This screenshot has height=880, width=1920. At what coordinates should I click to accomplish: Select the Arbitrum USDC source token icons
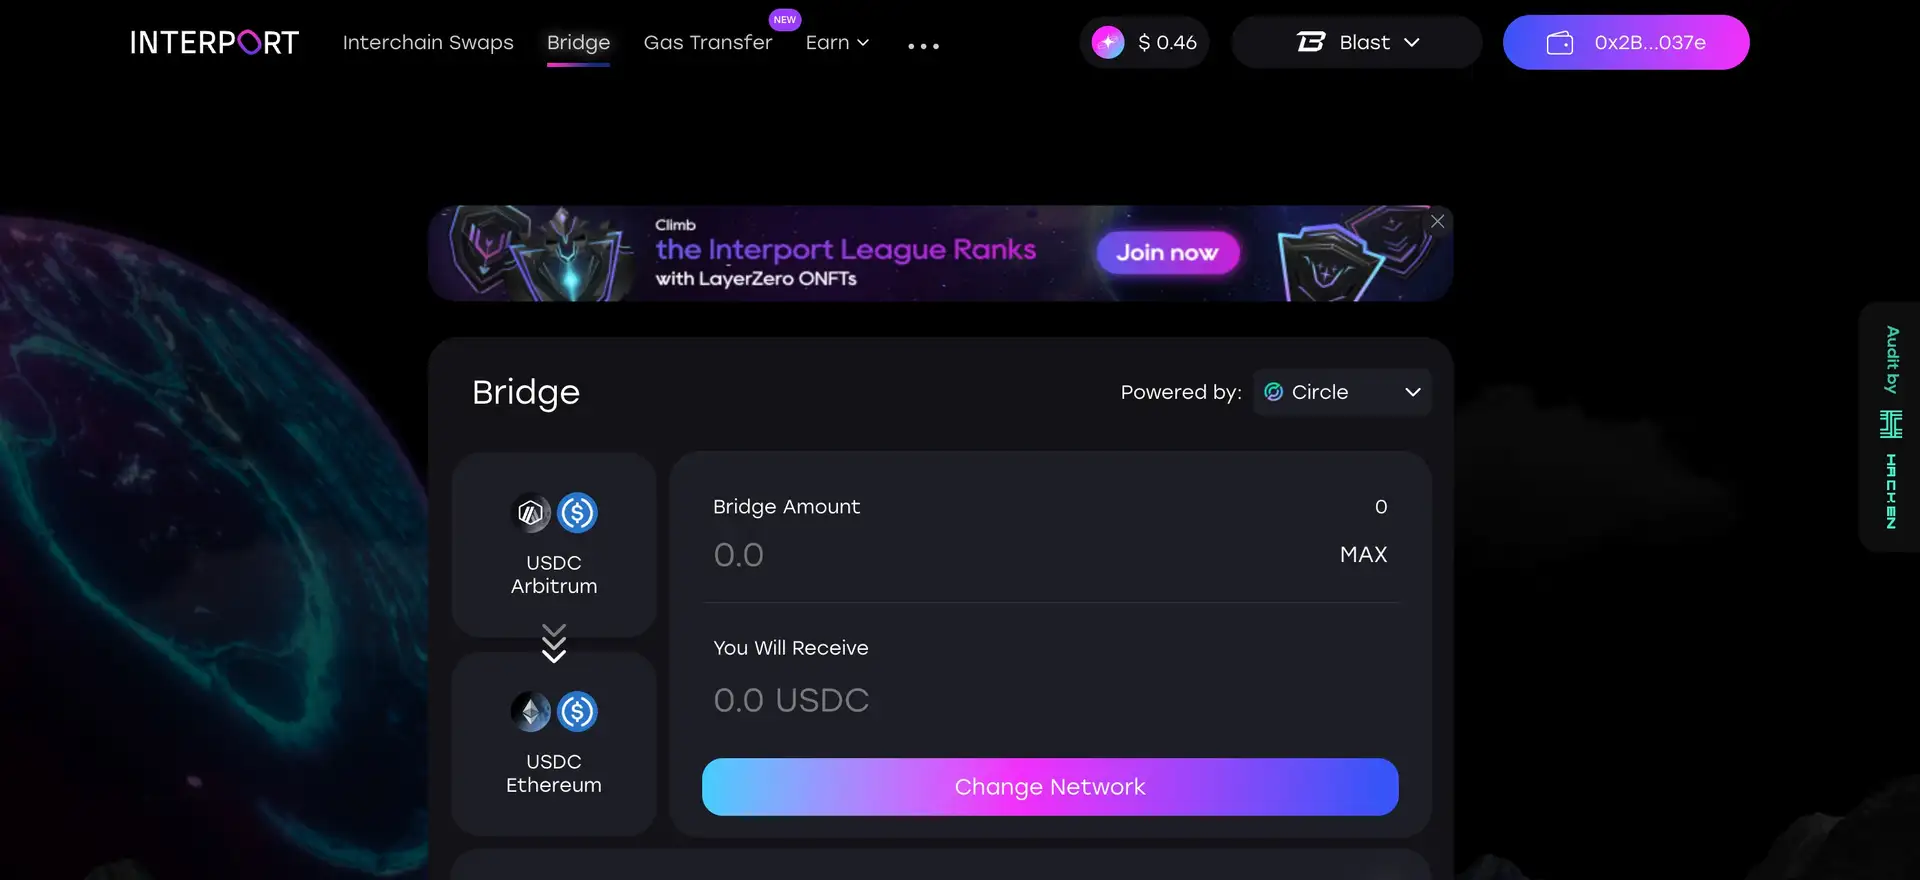tap(554, 513)
